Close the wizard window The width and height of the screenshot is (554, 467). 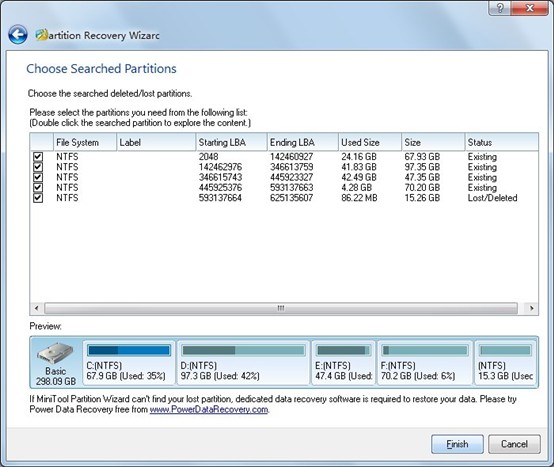pyautogui.click(x=529, y=8)
